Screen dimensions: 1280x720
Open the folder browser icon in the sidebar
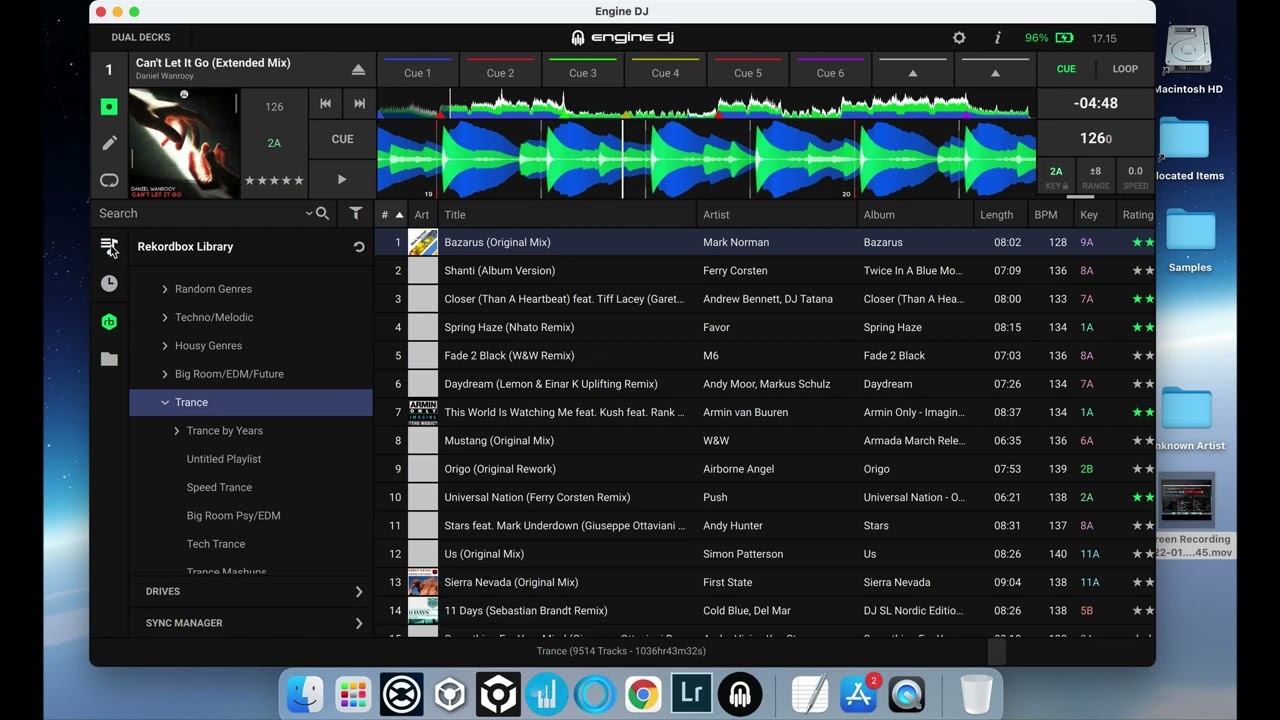tap(109, 359)
